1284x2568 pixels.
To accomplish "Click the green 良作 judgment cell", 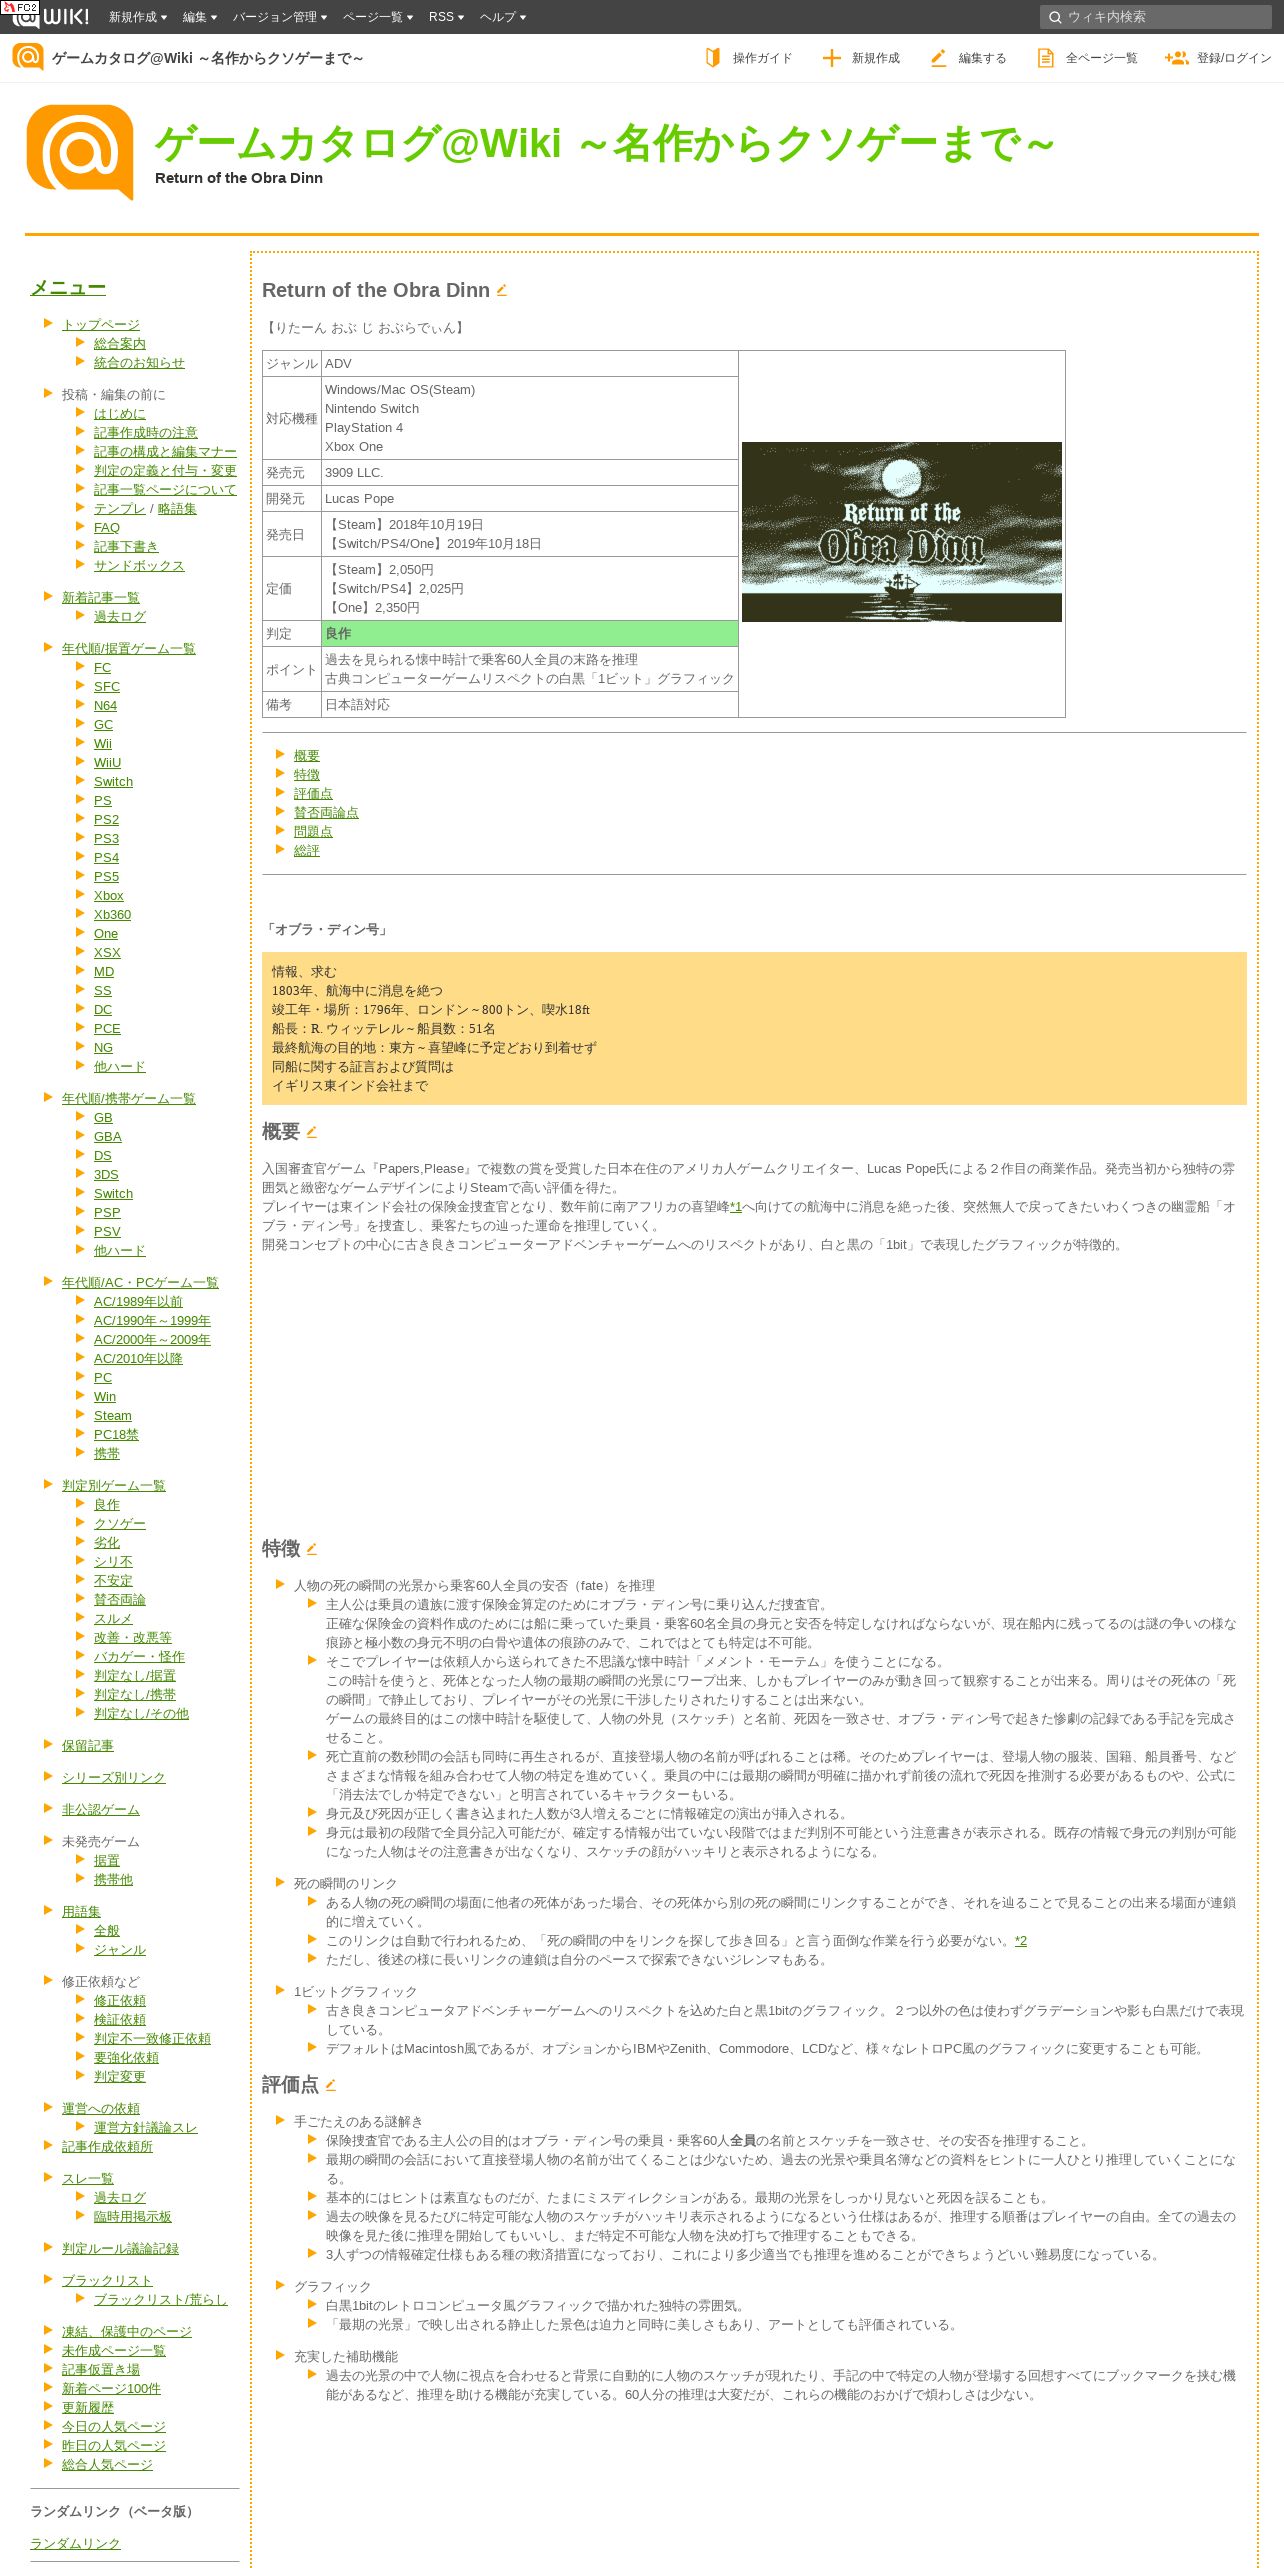I will tap(530, 634).
